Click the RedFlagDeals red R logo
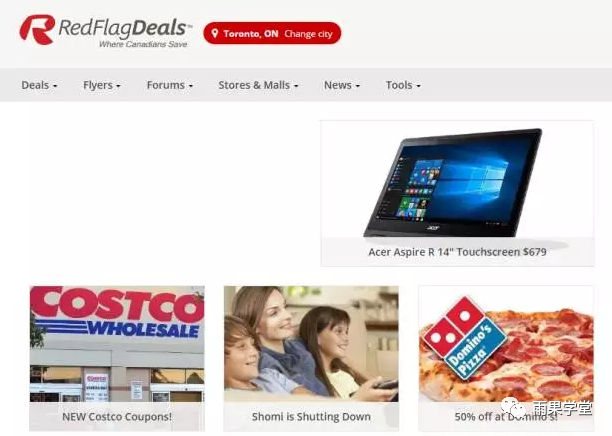612x436 pixels. pos(37,30)
